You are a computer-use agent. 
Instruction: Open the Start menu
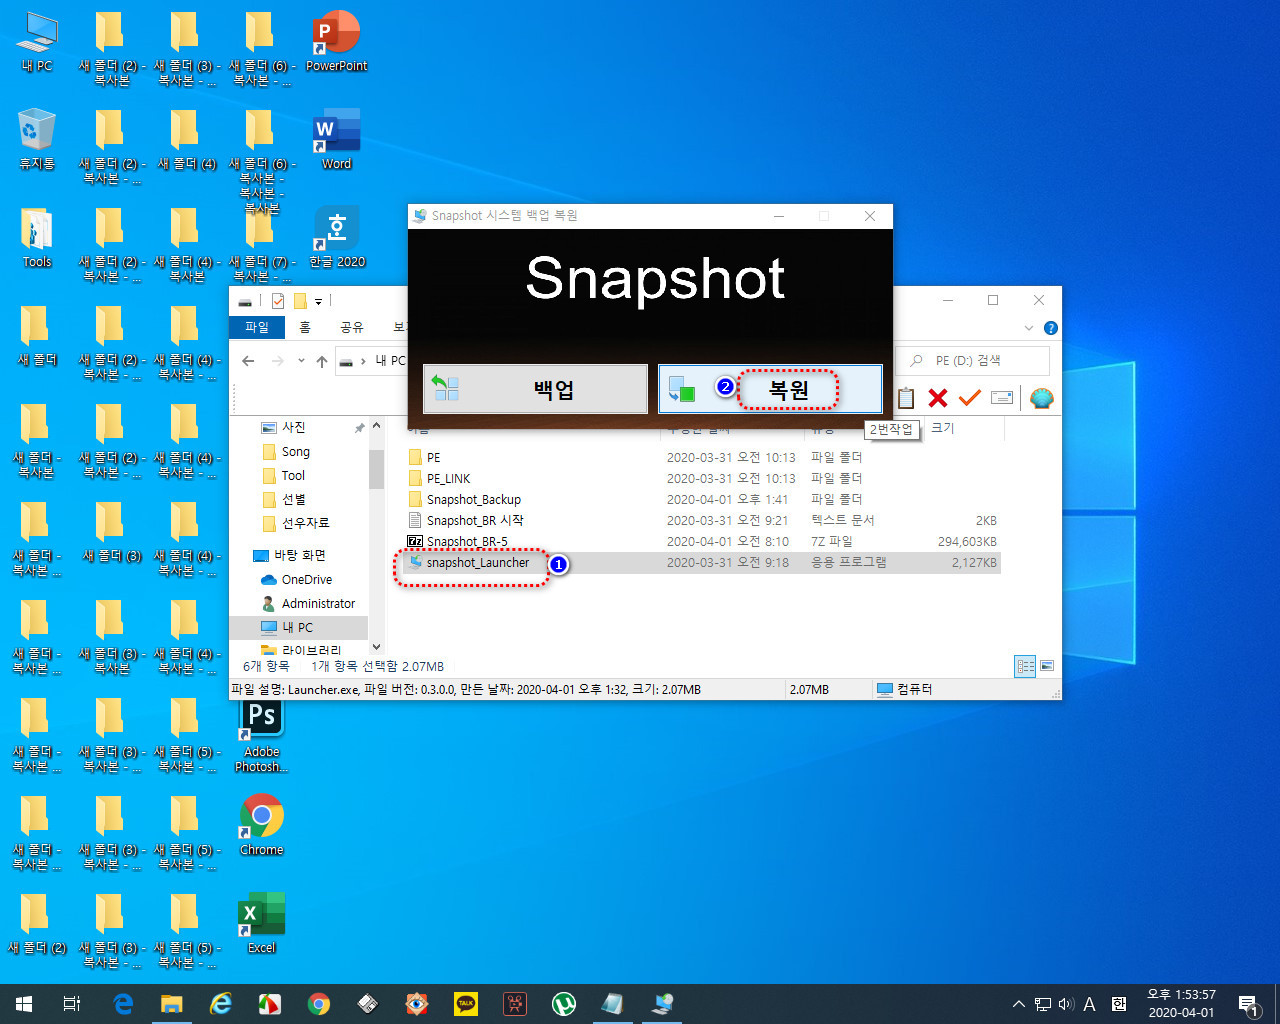point(24,1004)
